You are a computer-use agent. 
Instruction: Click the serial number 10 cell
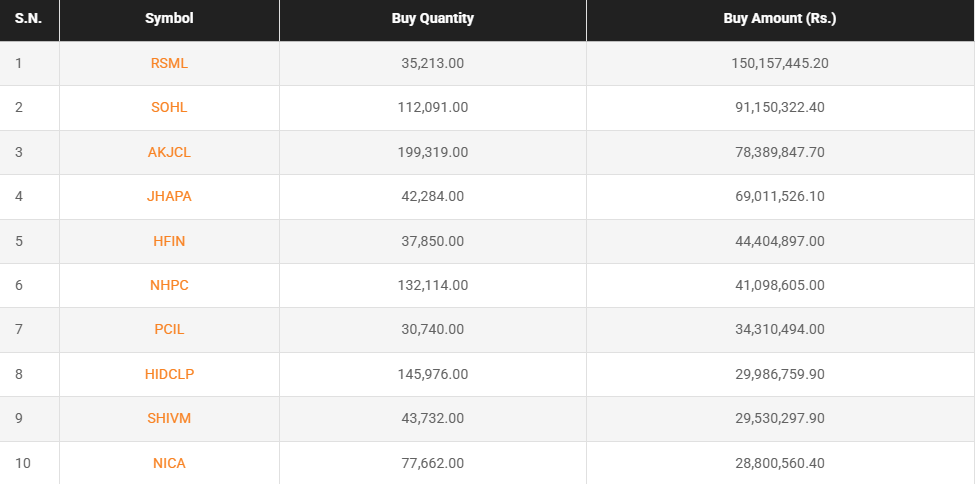[22, 463]
